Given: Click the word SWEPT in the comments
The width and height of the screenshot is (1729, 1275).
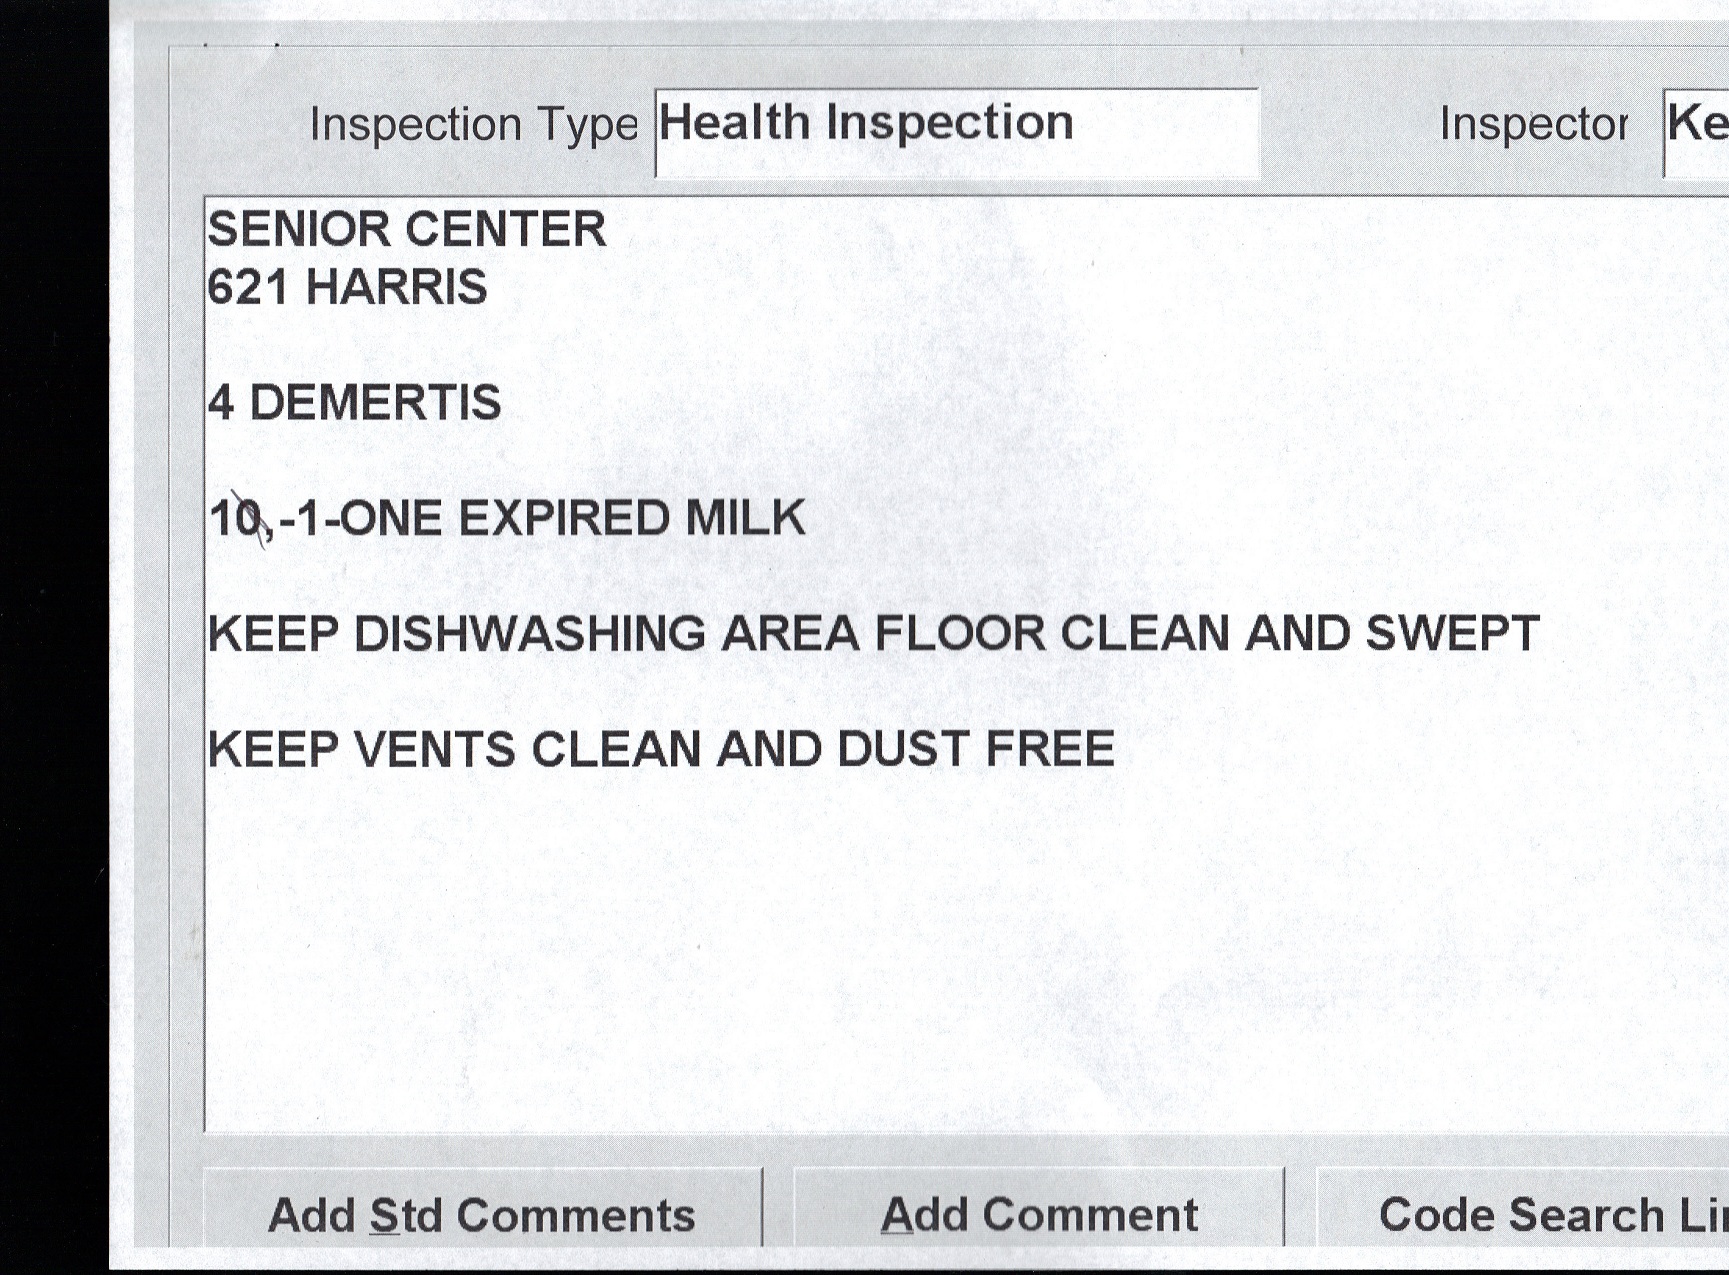Looking at the screenshot, I should [1452, 634].
